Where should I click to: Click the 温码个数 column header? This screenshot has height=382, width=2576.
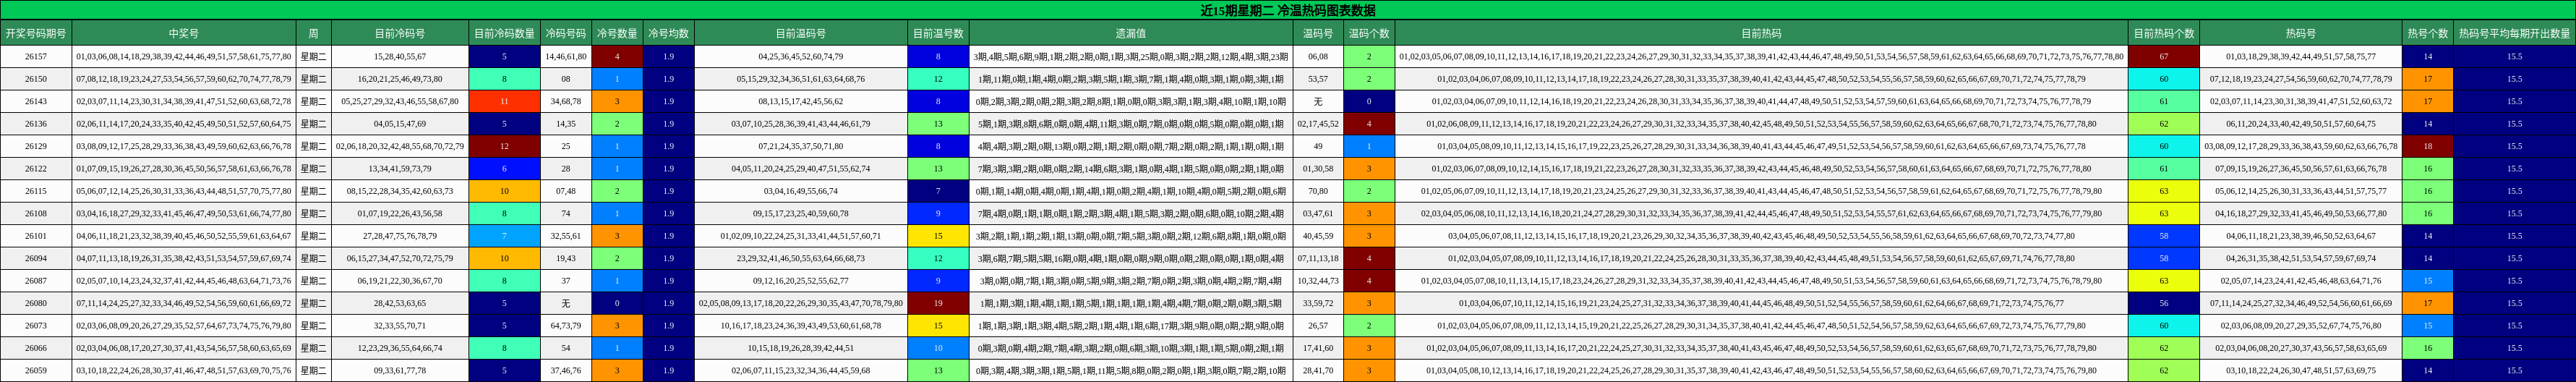pos(1369,33)
